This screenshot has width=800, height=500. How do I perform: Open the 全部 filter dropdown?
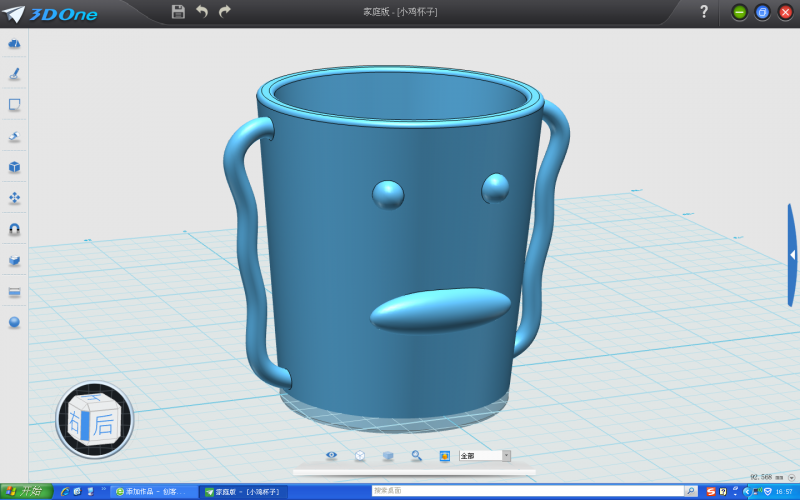485,456
